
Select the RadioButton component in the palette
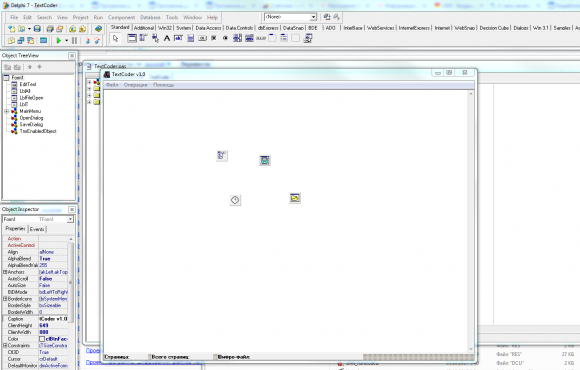point(225,38)
